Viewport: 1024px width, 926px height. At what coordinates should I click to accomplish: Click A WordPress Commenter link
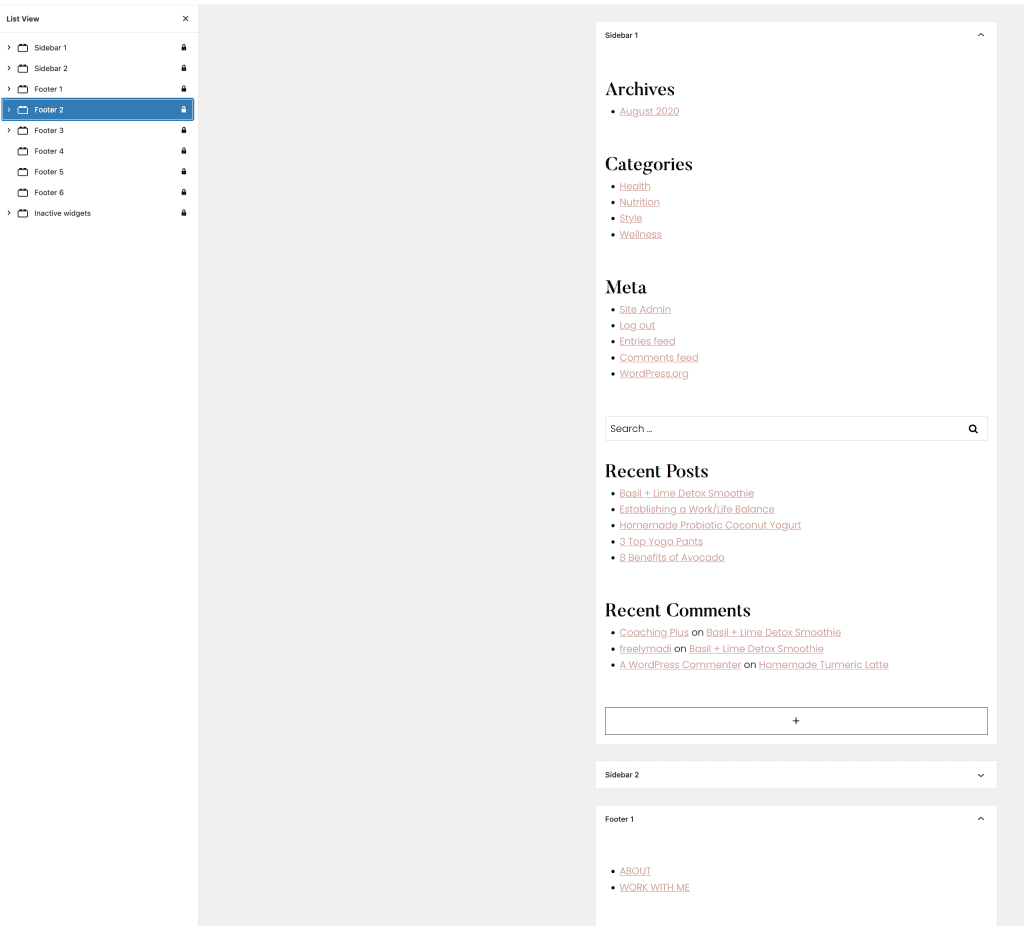point(680,665)
